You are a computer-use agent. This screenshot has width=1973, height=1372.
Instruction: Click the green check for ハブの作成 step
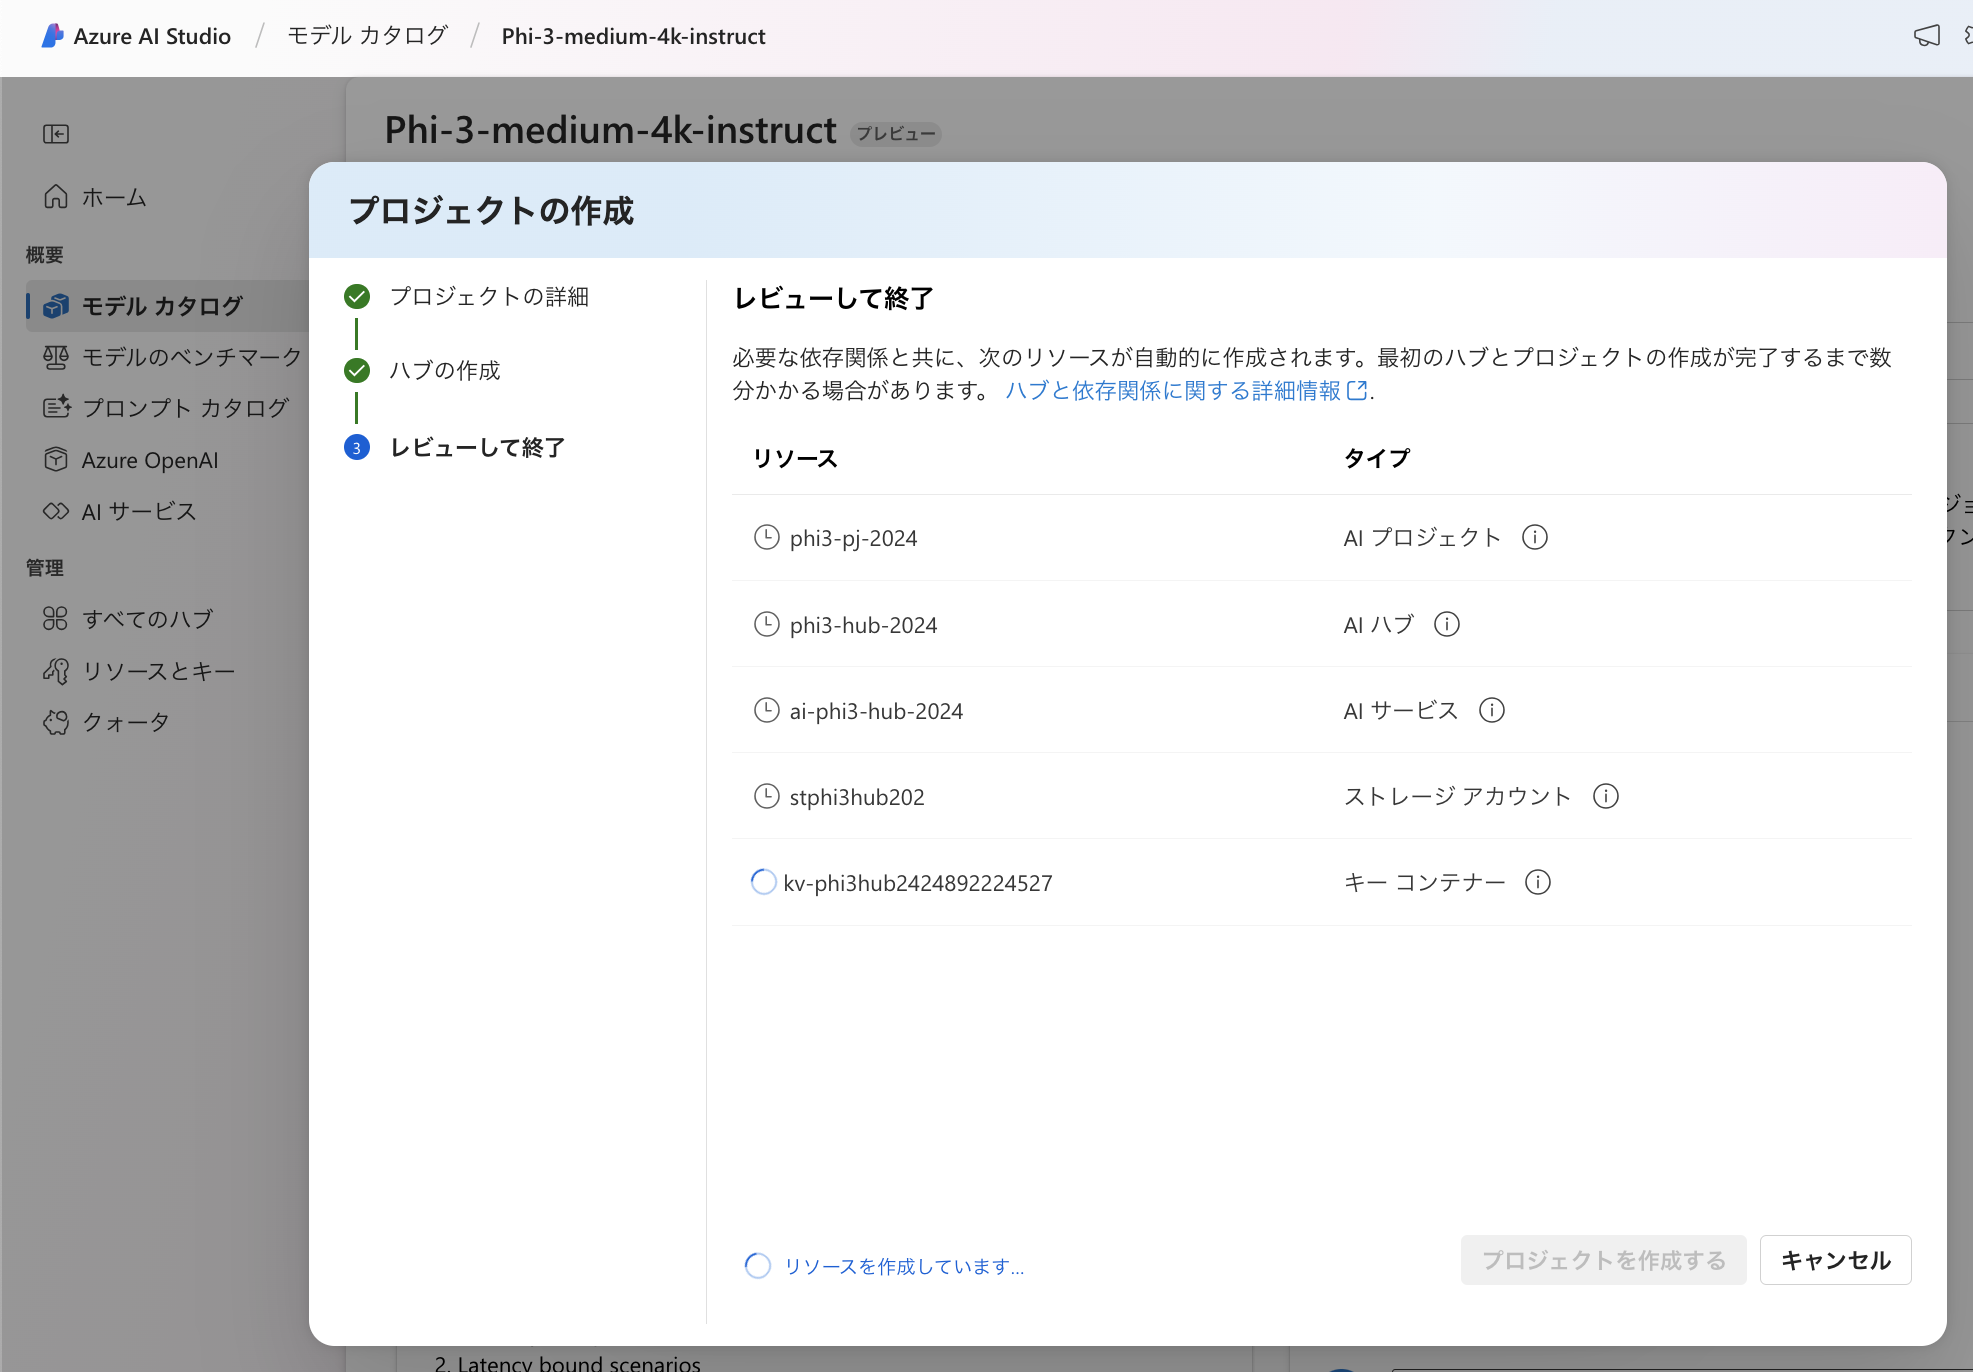[357, 371]
